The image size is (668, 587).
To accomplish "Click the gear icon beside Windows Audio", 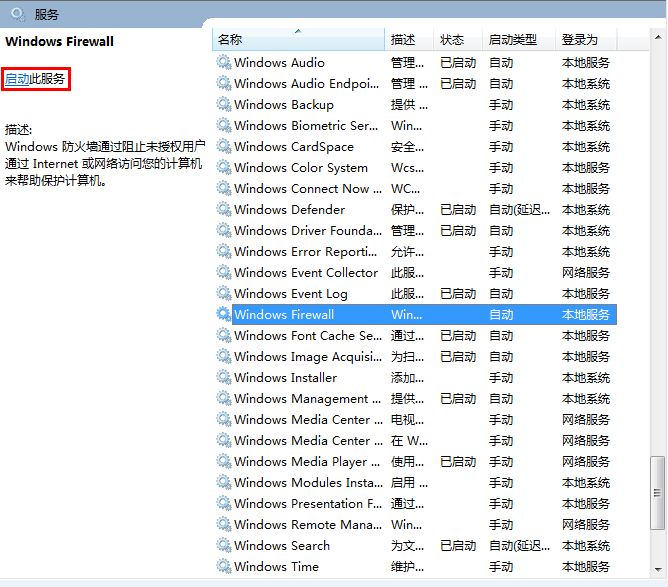I will [223, 62].
